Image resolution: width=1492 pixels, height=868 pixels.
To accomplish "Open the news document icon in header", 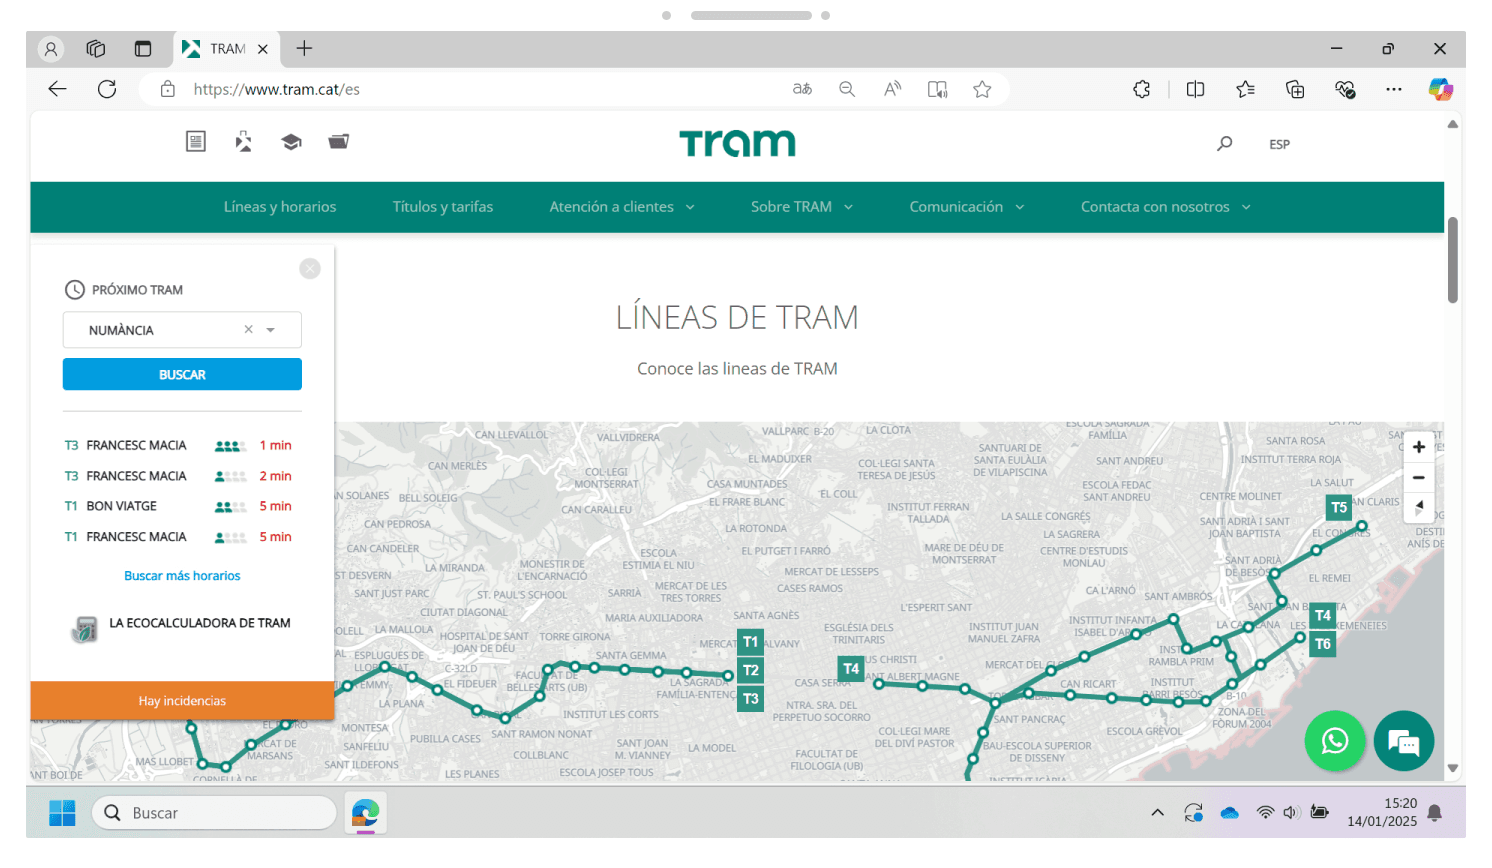I will tap(196, 142).
